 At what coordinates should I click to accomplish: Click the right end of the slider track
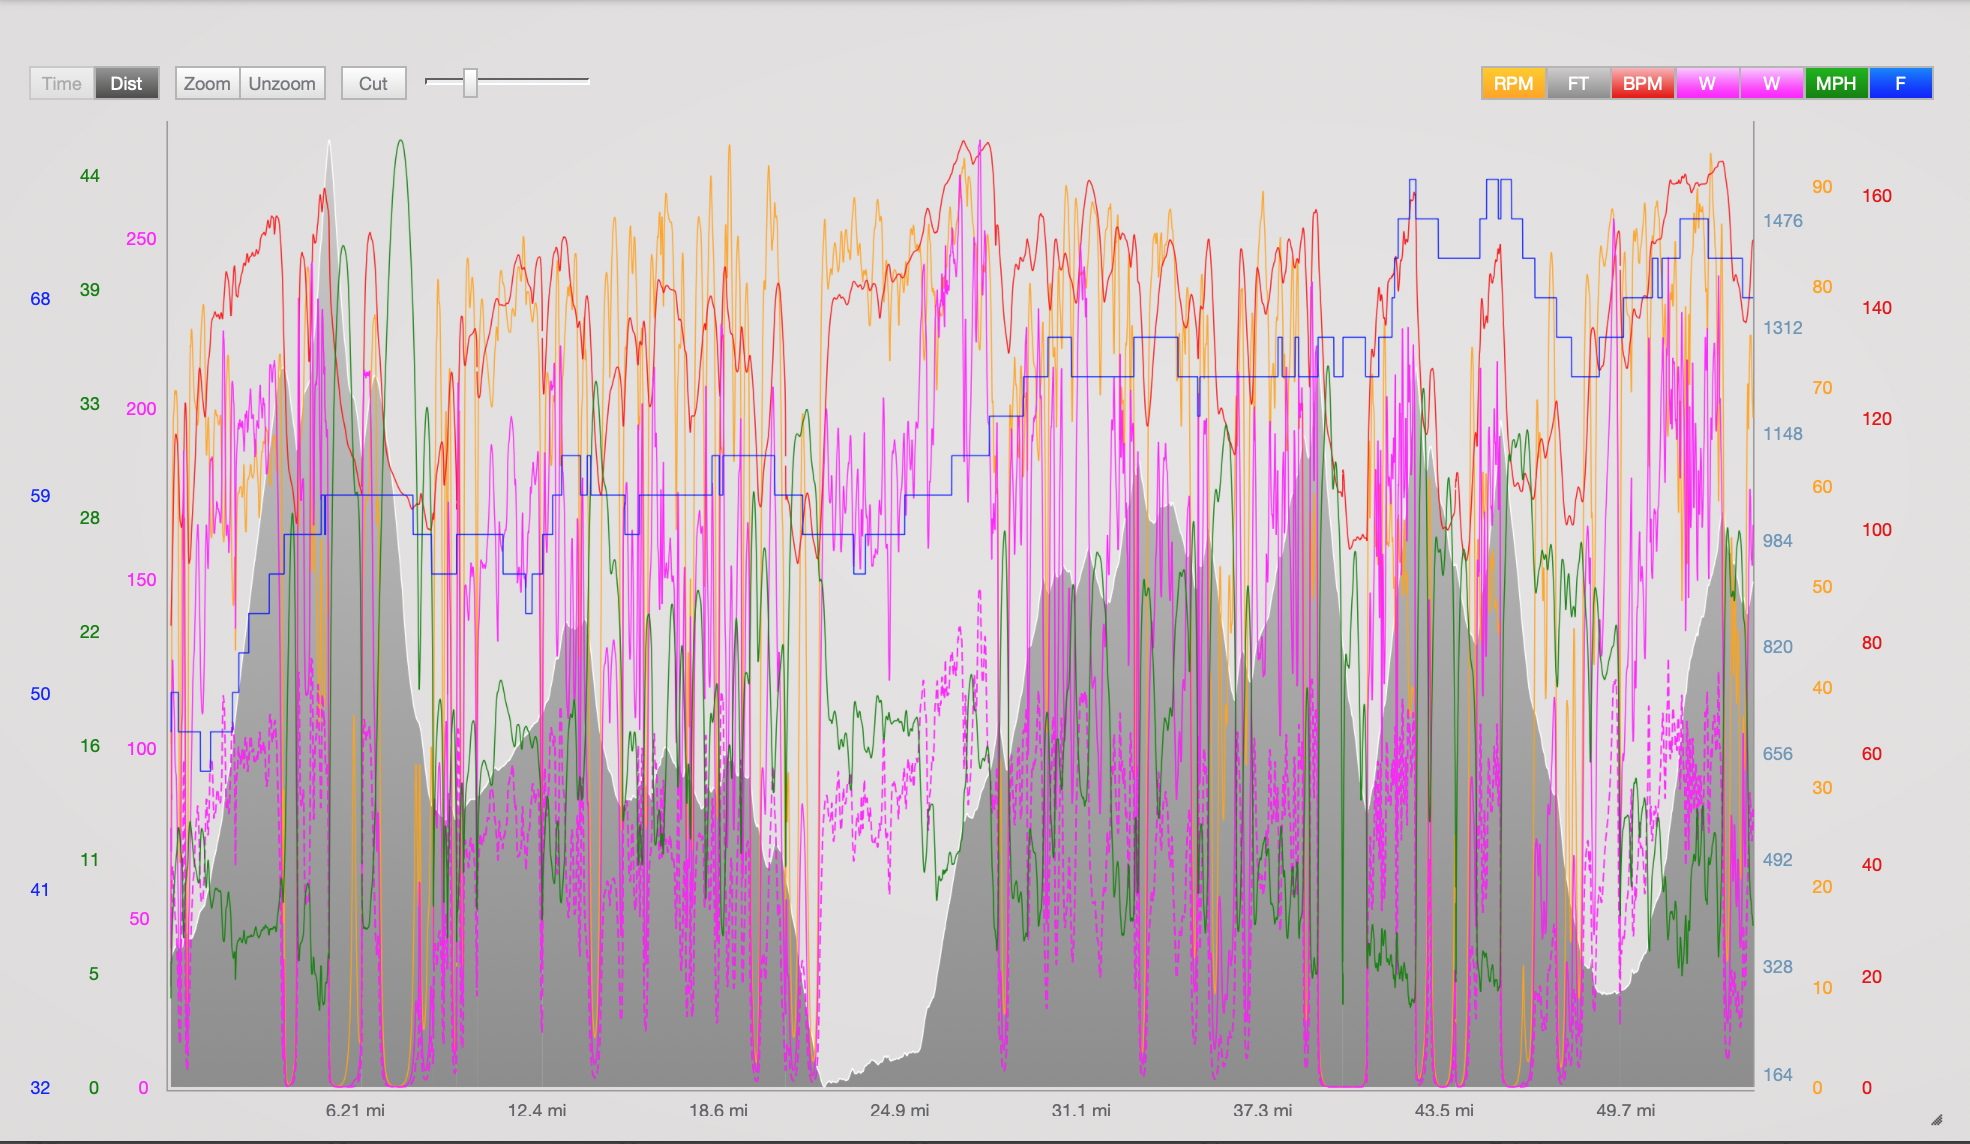[x=586, y=81]
